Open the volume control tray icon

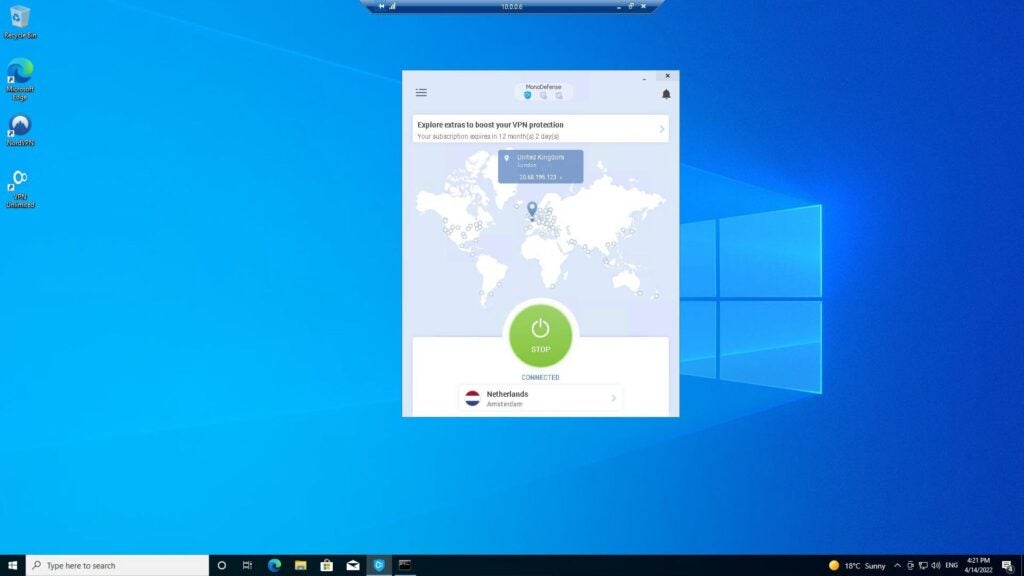click(x=936, y=566)
